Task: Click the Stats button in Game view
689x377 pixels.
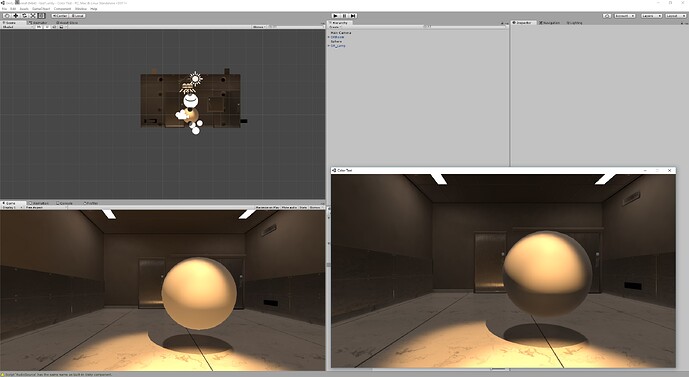Action: (303, 207)
